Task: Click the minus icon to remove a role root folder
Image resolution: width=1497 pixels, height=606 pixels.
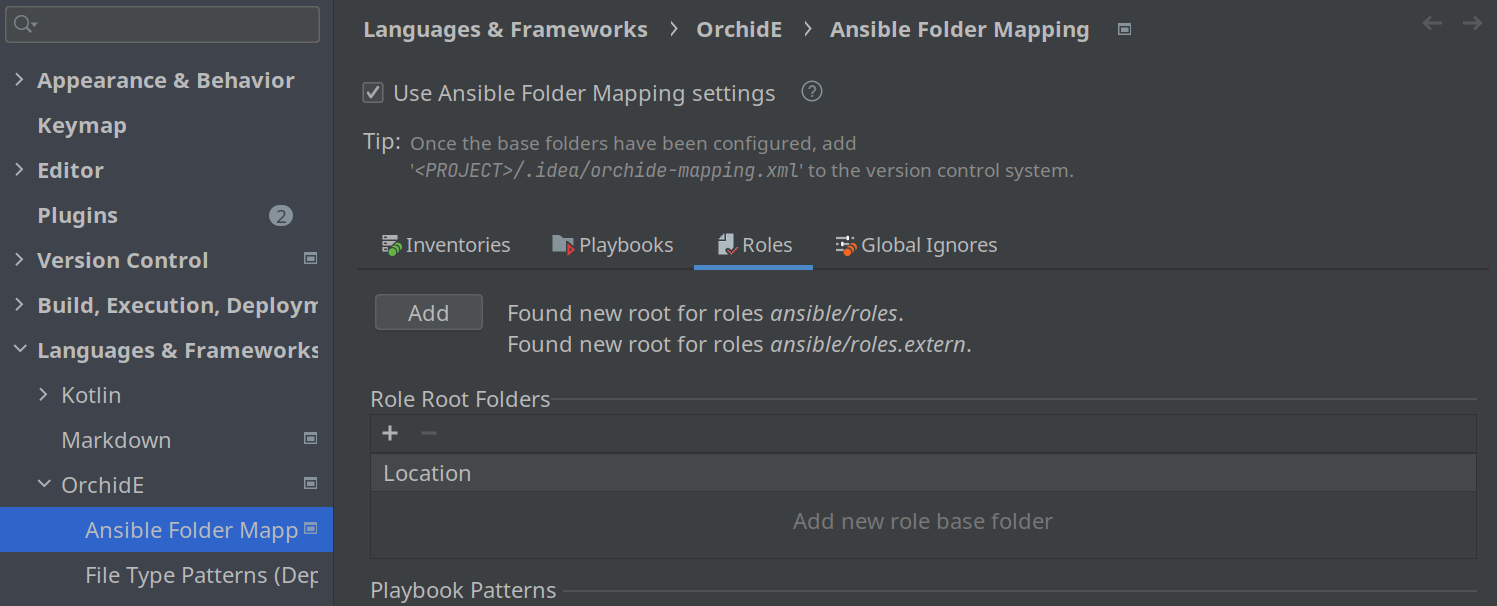Action: [428, 433]
